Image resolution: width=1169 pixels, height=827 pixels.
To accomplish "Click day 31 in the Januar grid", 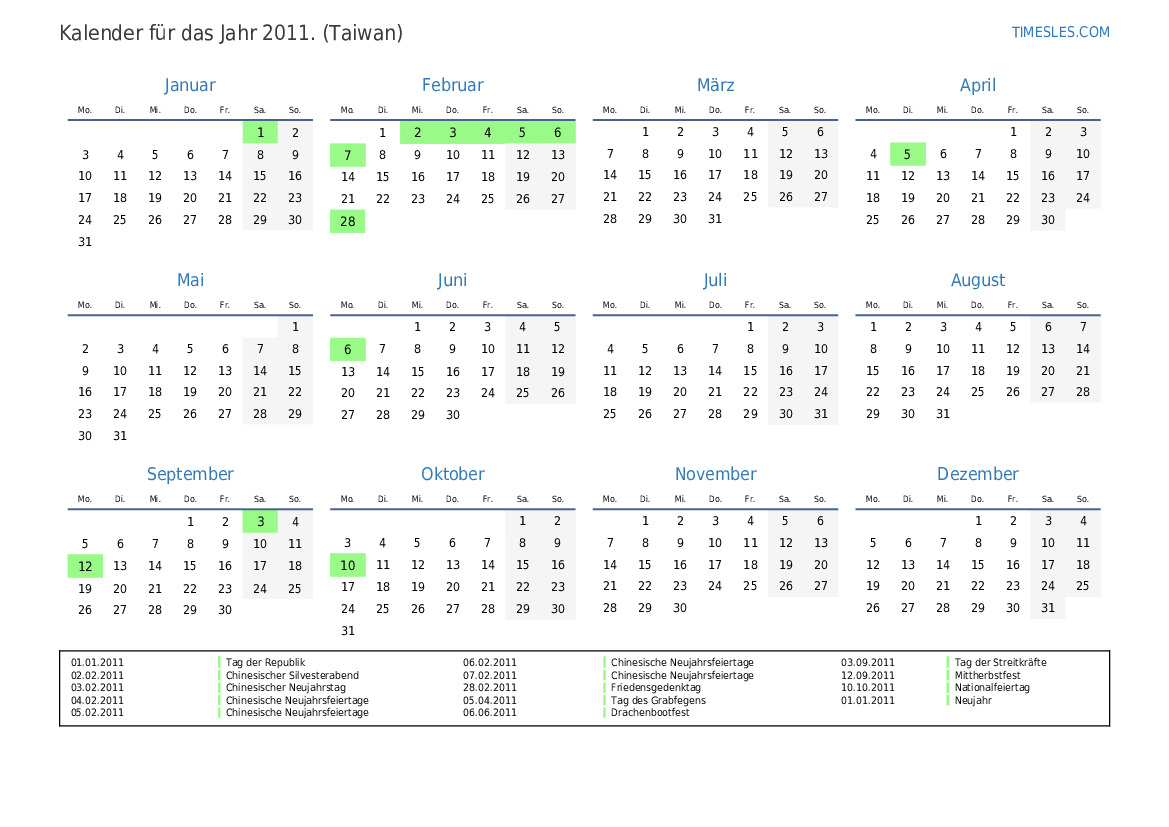I will click(x=85, y=242).
